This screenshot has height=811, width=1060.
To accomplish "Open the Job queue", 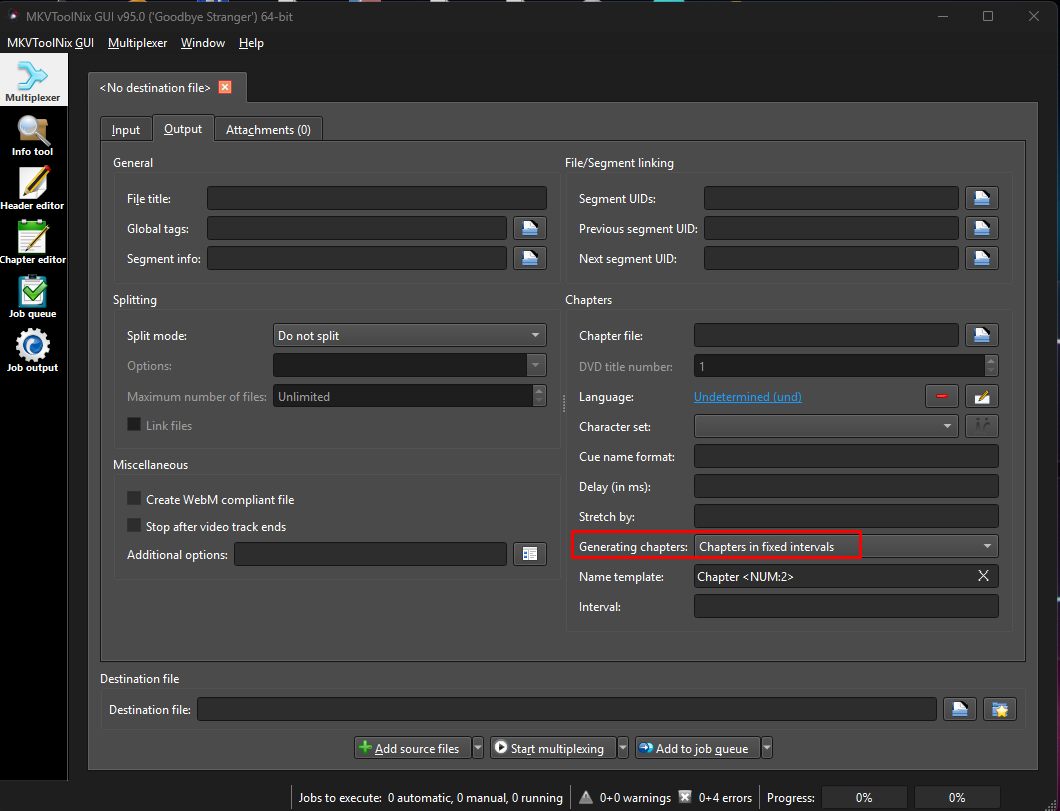I will pos(32,297).
